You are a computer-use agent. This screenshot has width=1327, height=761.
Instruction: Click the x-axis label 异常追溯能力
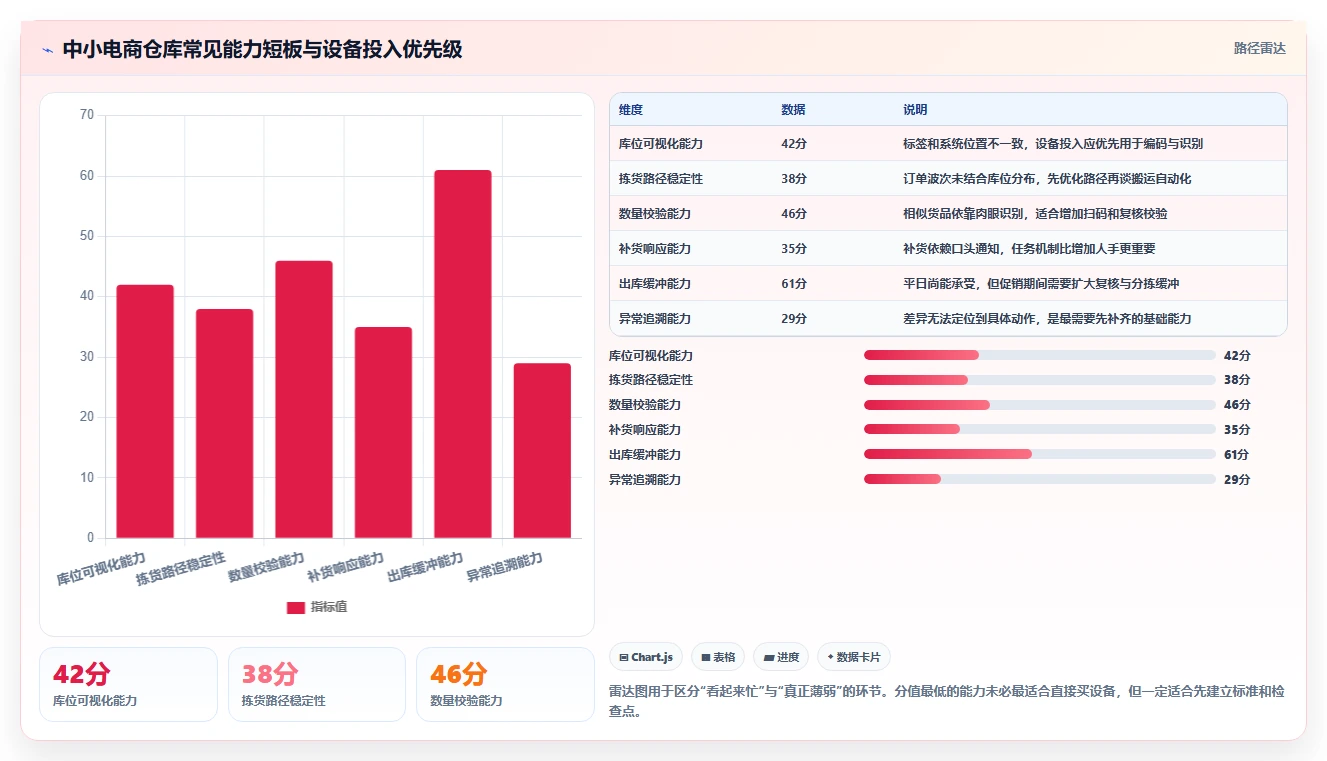[x=505, y=568]
